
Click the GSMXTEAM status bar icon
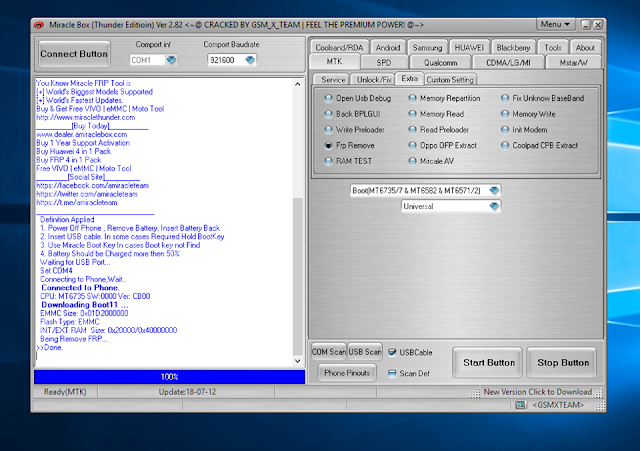(520, 405)
